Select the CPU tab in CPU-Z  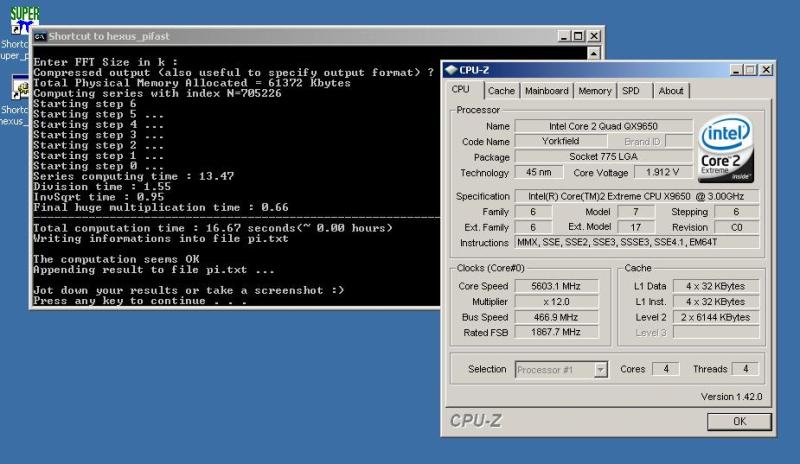tap(460, 89)
